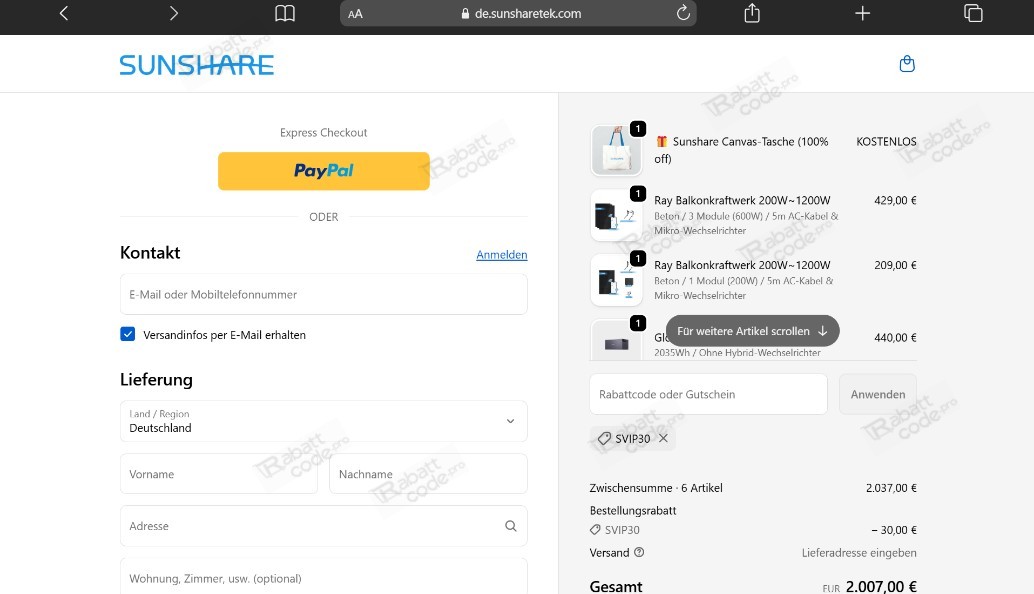
Task: Focus the Adresse input field
Action: (x=324, y=525)
